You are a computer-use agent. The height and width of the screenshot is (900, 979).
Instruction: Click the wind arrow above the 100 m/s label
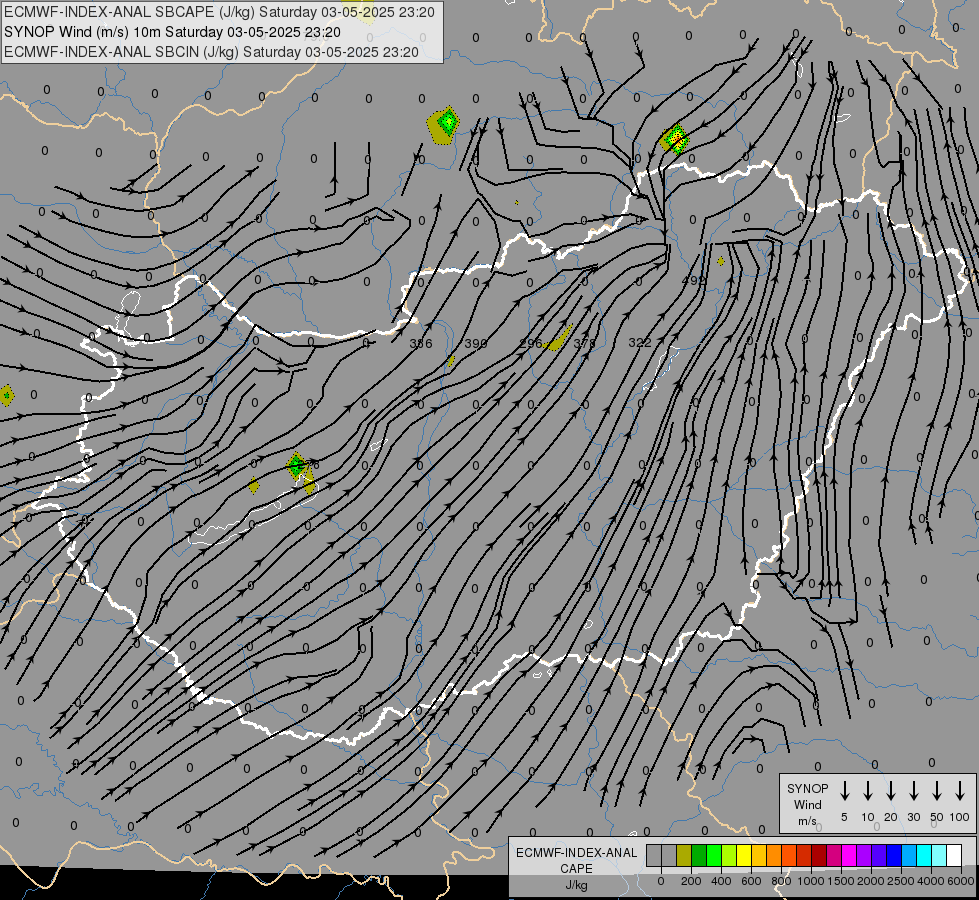click(x=960, y=791)
